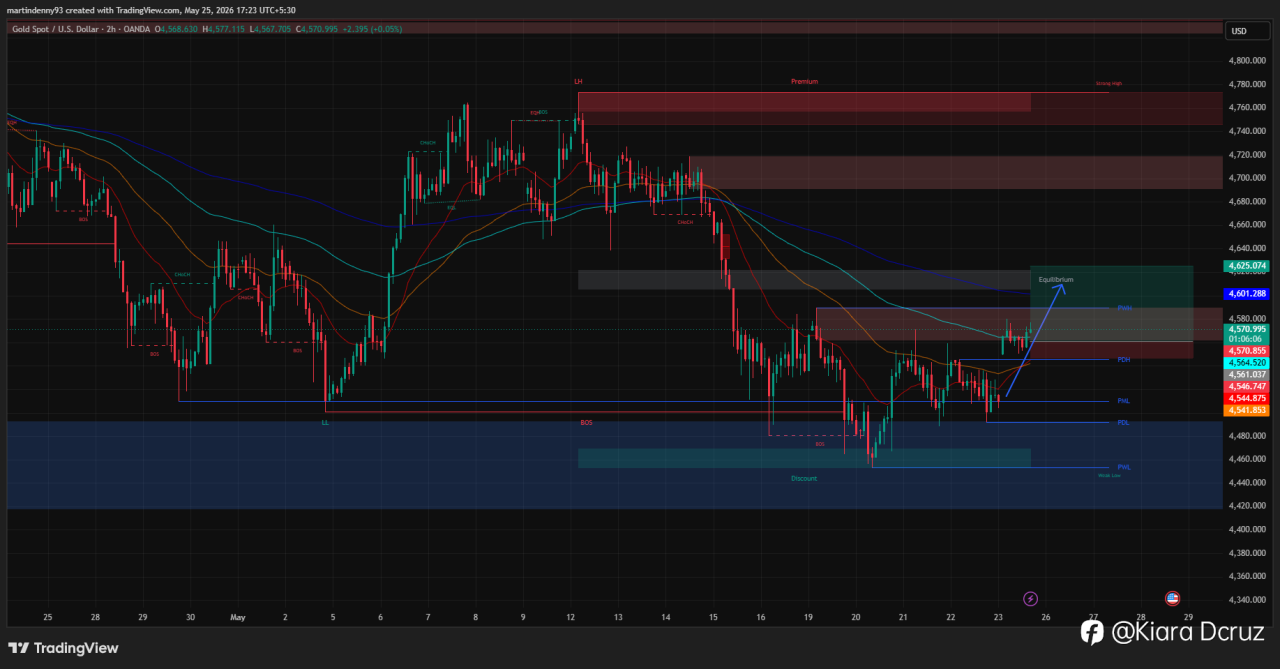Click the PWL level line label
Image resolution: width=1280 pixels, height=669 pixels.
point(1124,467)
